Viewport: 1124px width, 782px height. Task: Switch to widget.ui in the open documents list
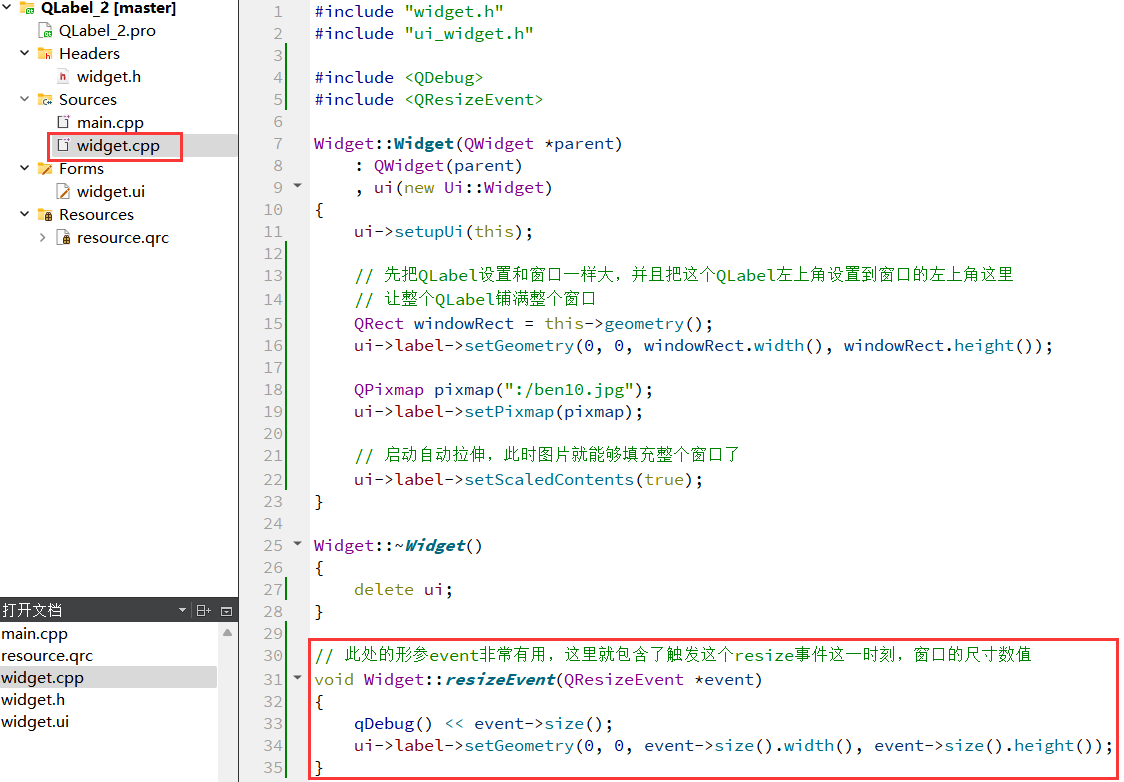point(35,723)
